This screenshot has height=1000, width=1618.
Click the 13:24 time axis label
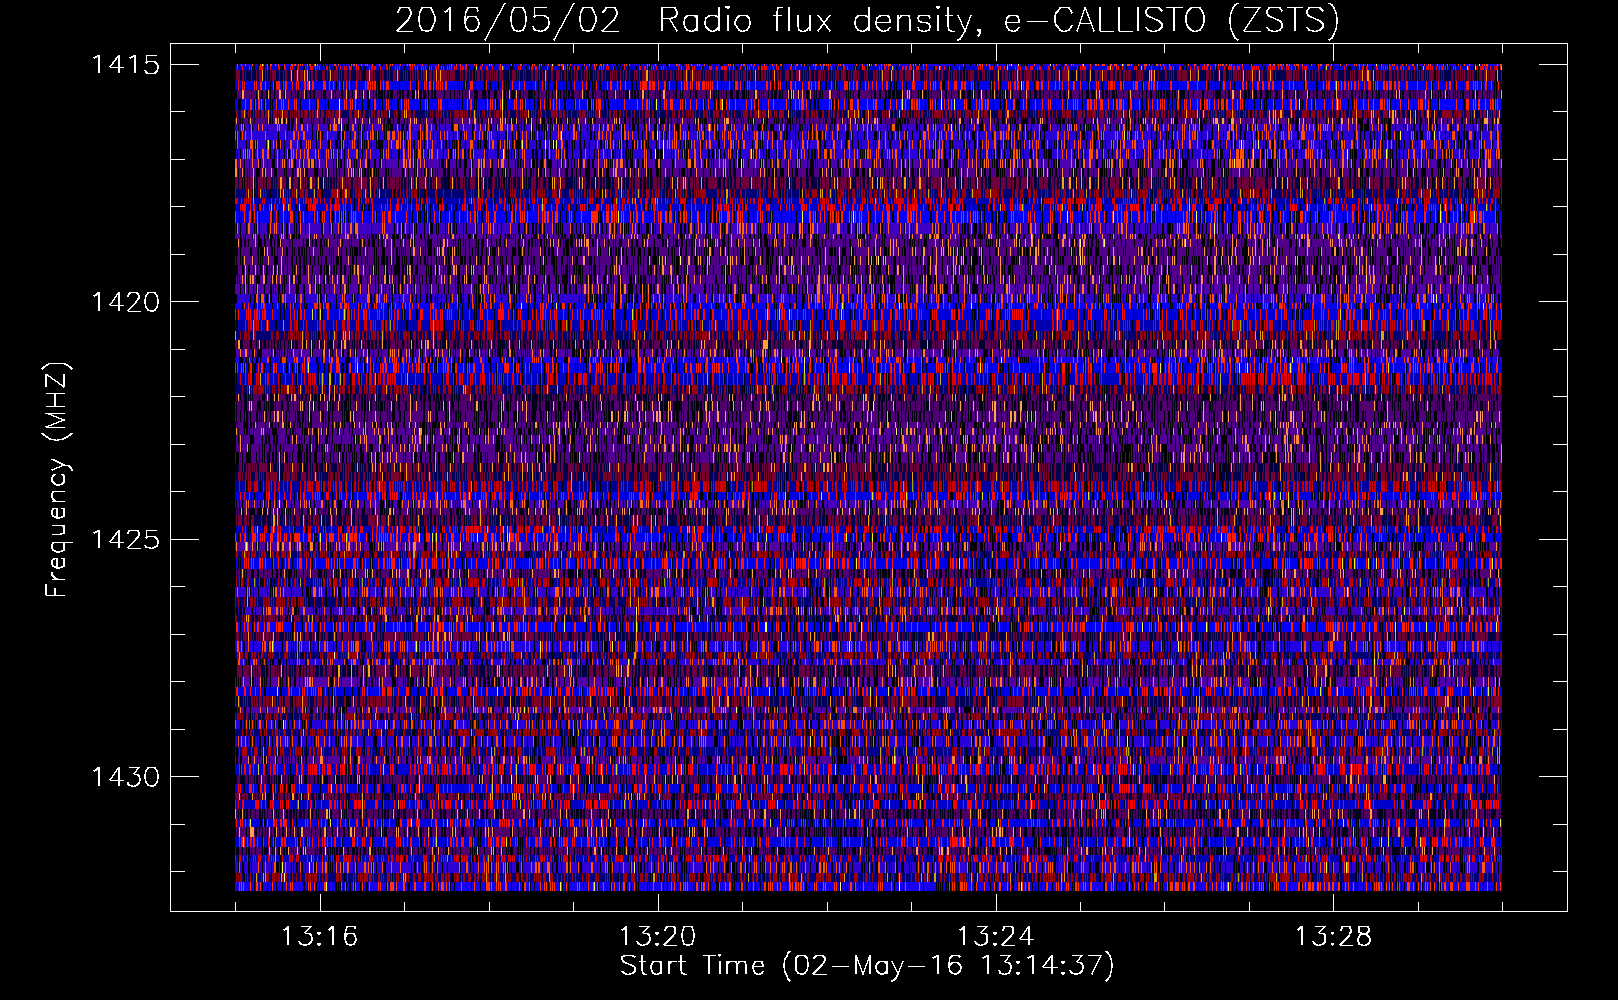[x=995, y=936]
